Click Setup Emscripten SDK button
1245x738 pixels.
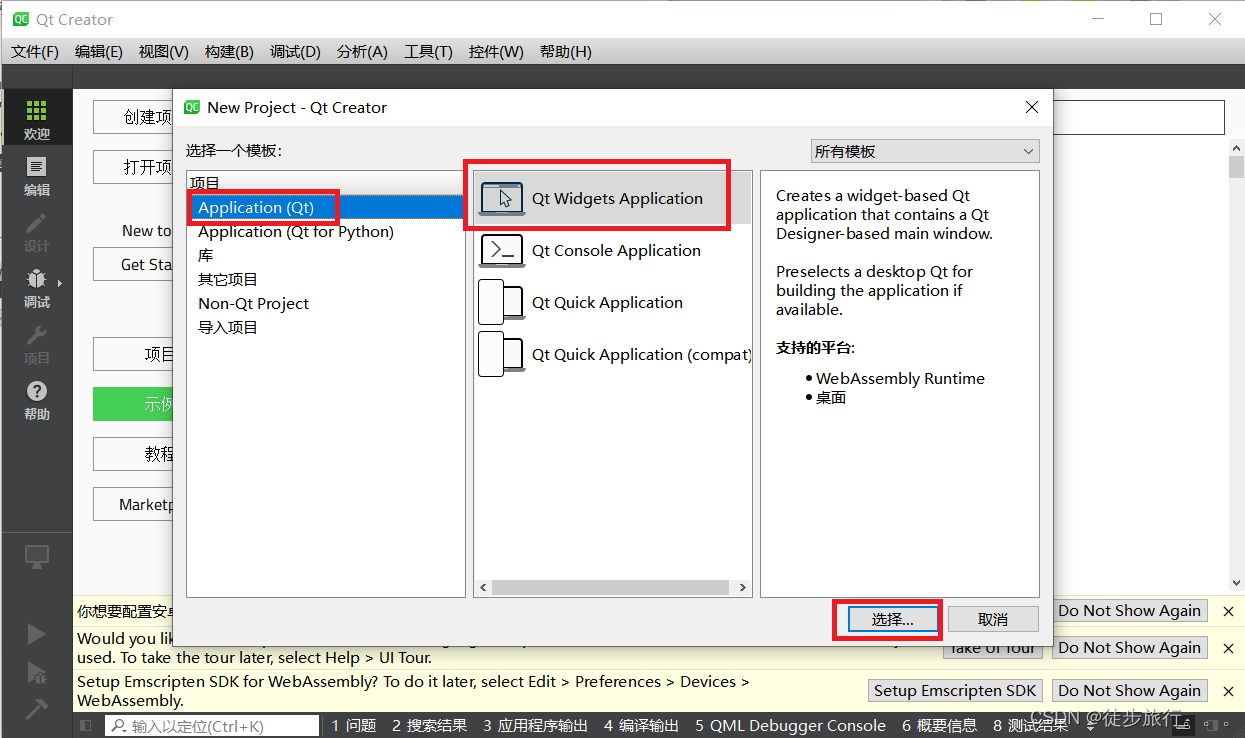955,690
